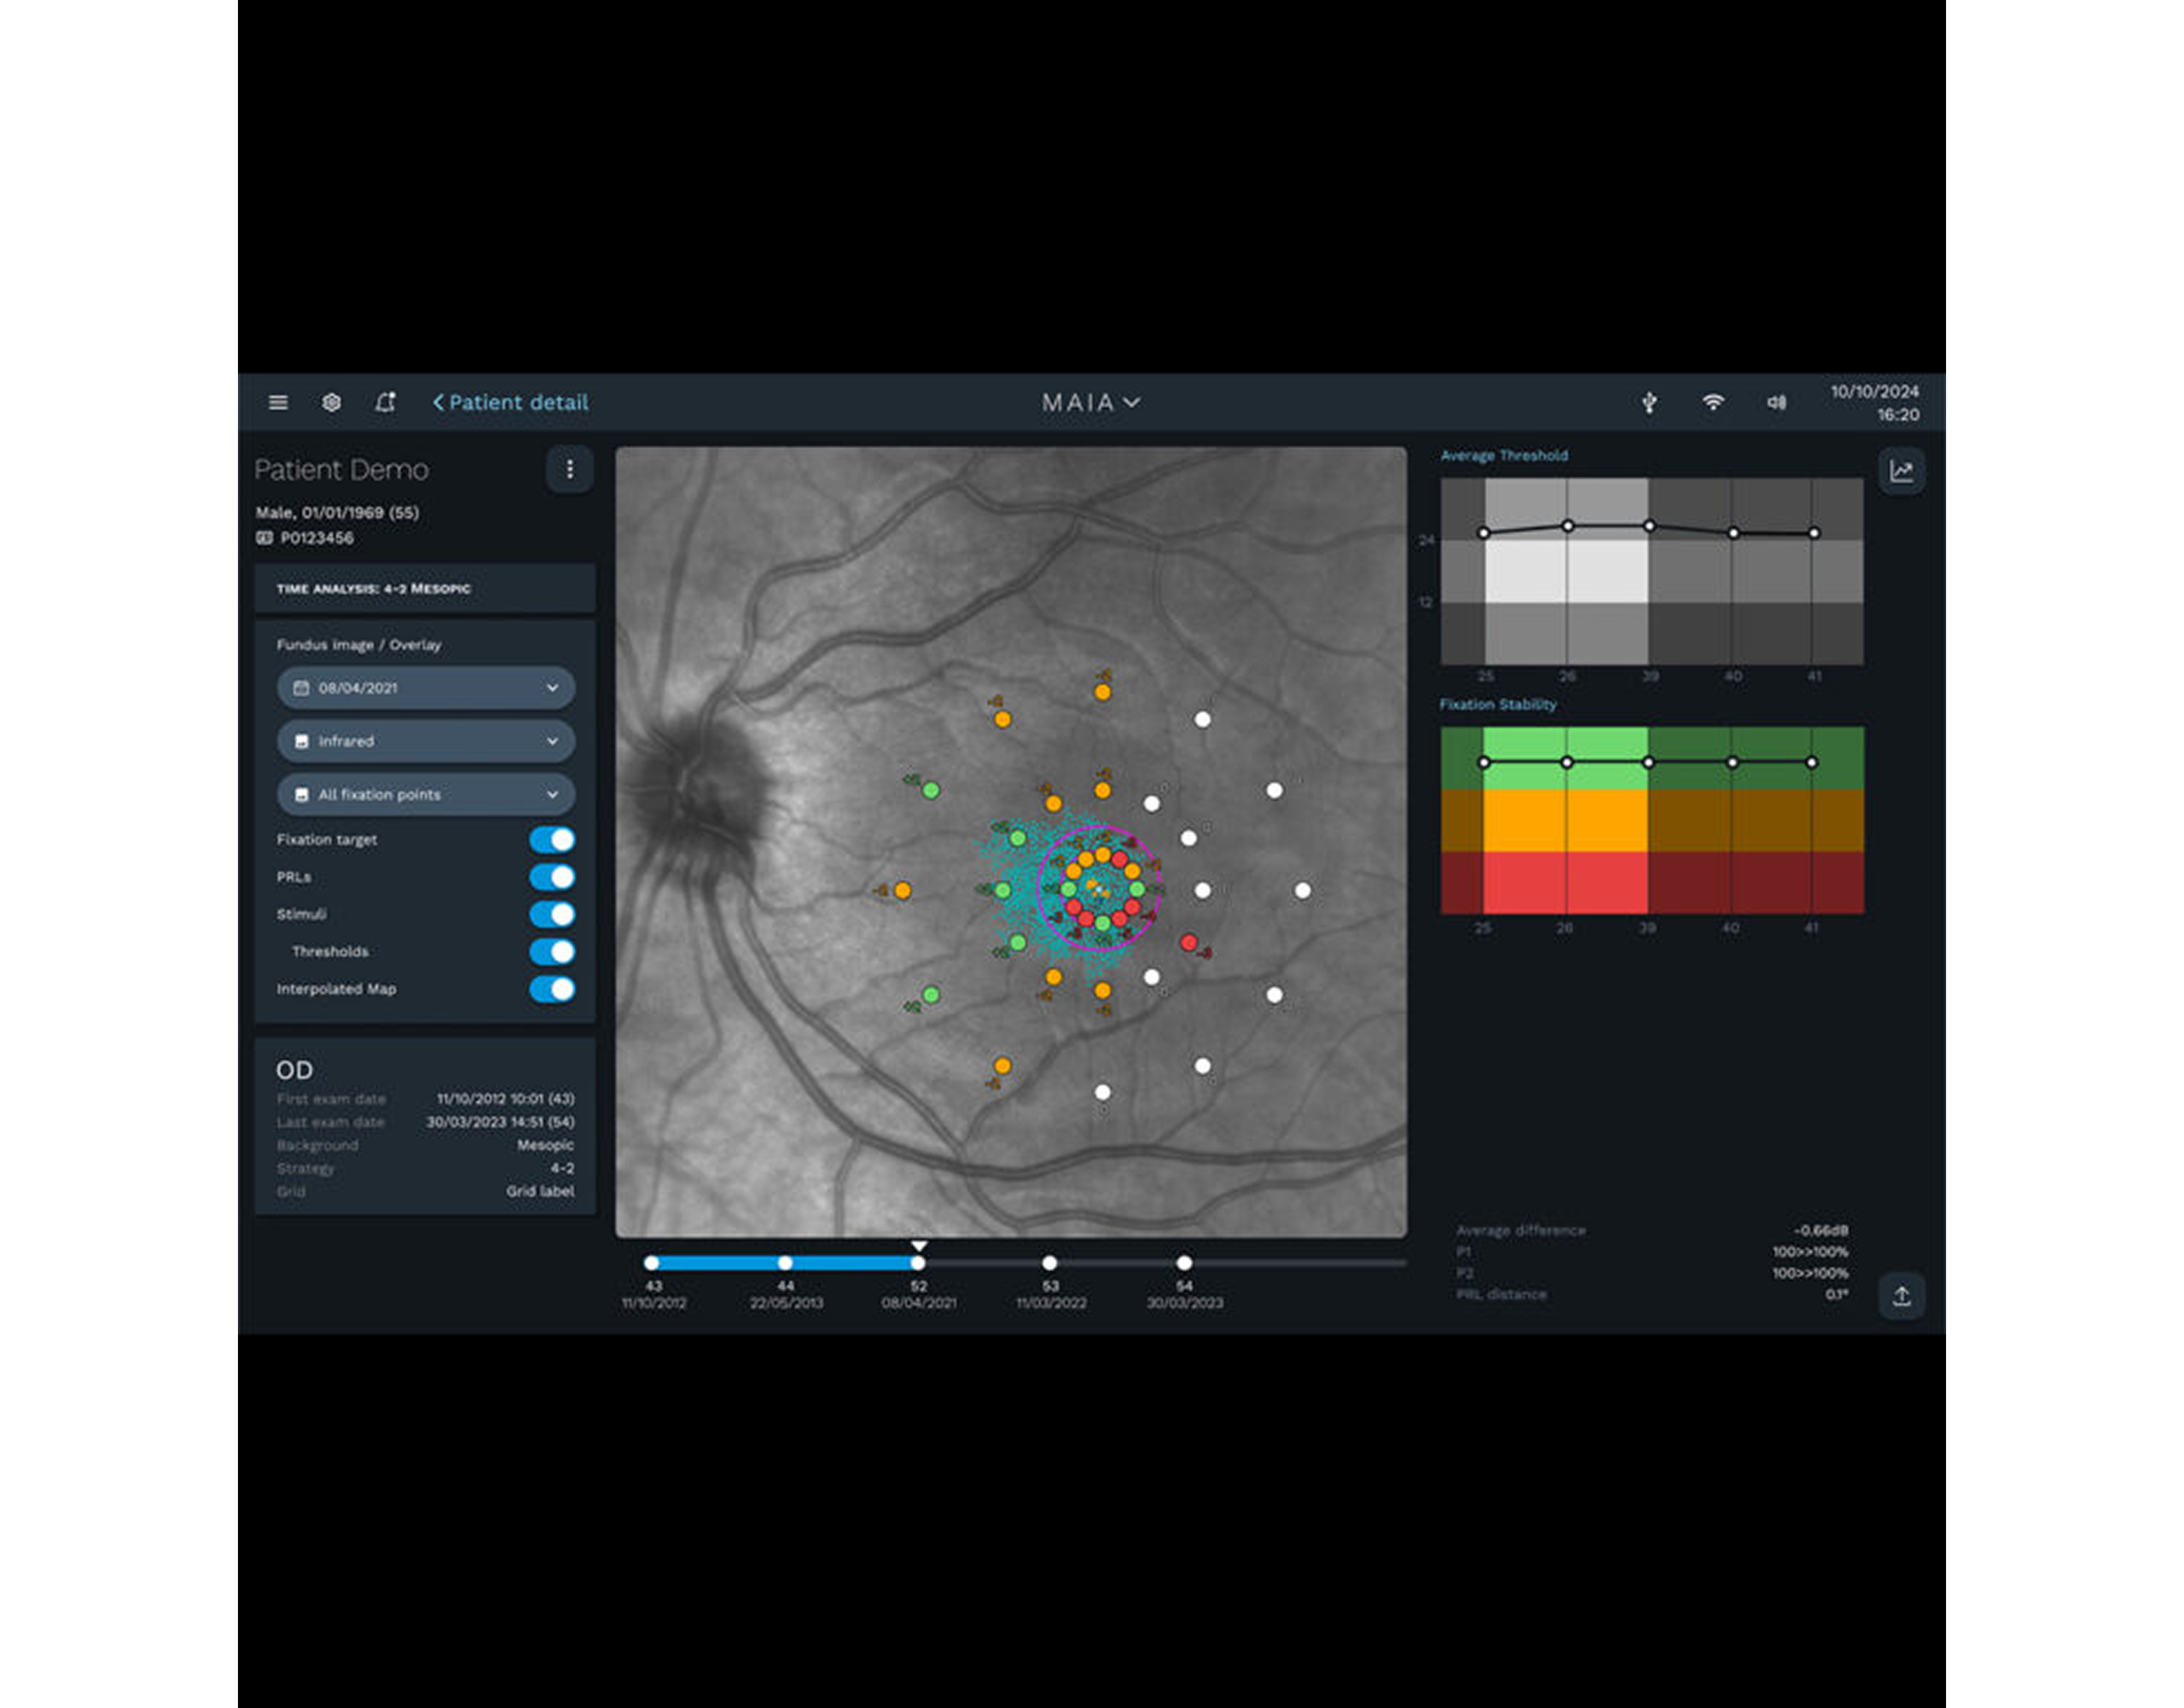Click the 10/10/2024 date in top bar
The height and width of the screenshot is (1708, 2184).
1875,391
